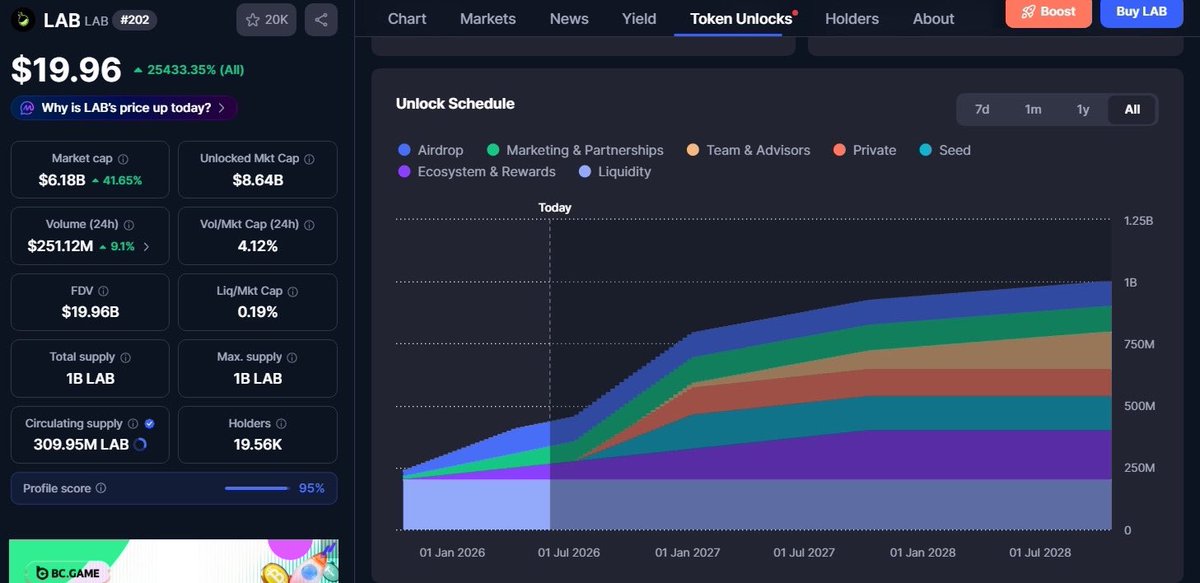Click the Holders info icon
This screenshot has height=583, width=1200.
[281, 423]
